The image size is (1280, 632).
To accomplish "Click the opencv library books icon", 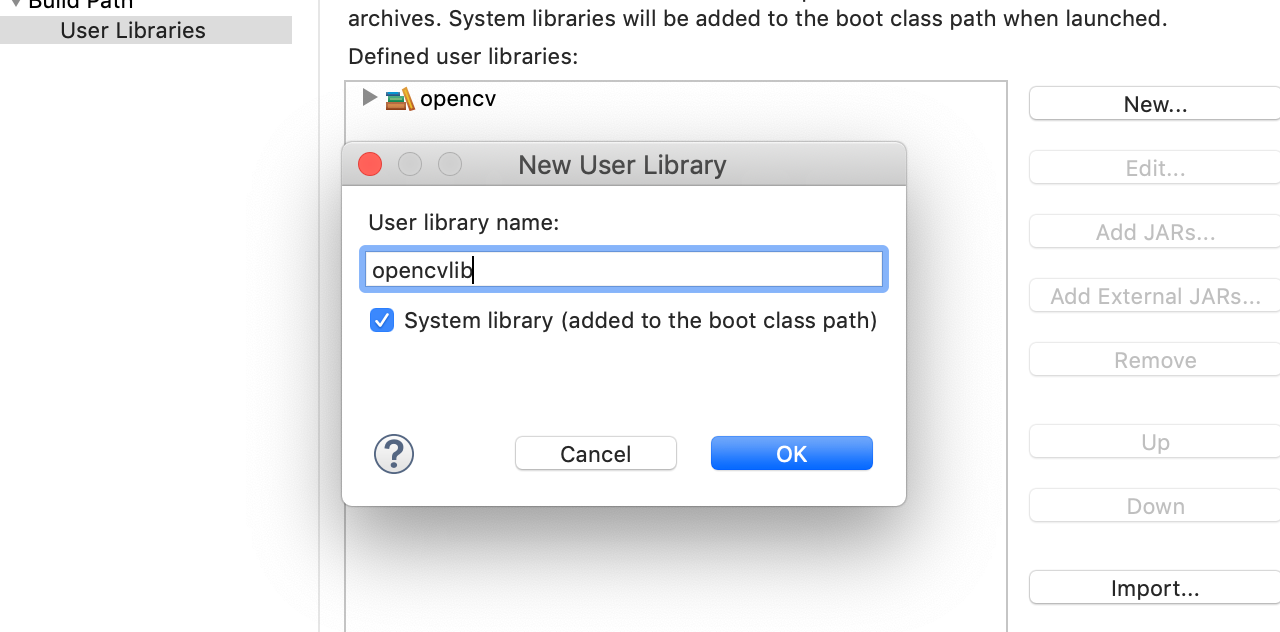I will (x=400, y=98).
